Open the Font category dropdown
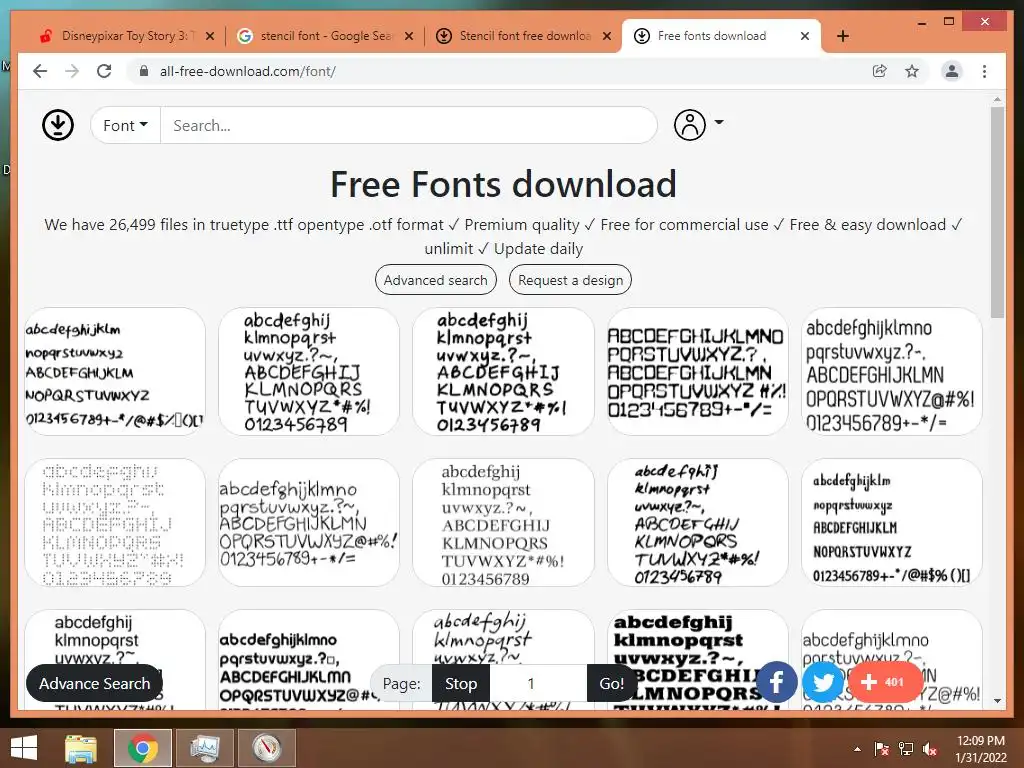 (x=125, y=125)
